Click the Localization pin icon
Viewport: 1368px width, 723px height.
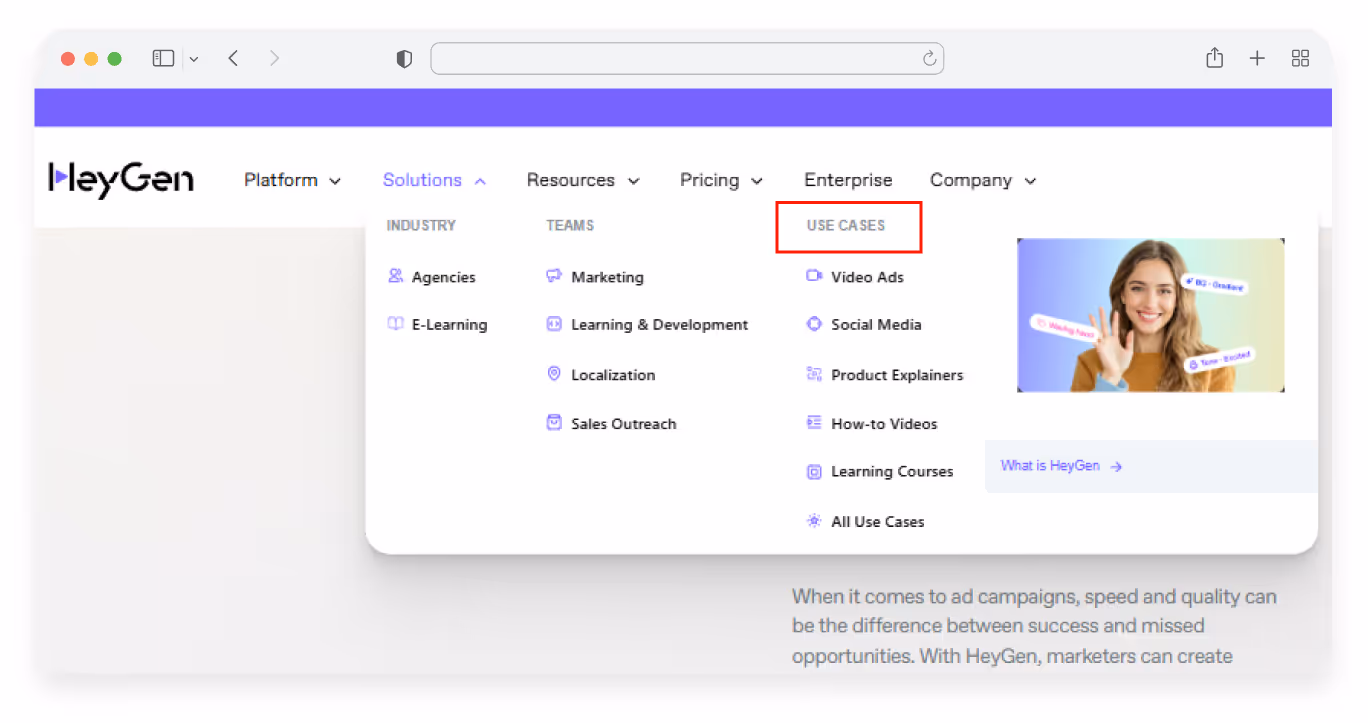554,374
